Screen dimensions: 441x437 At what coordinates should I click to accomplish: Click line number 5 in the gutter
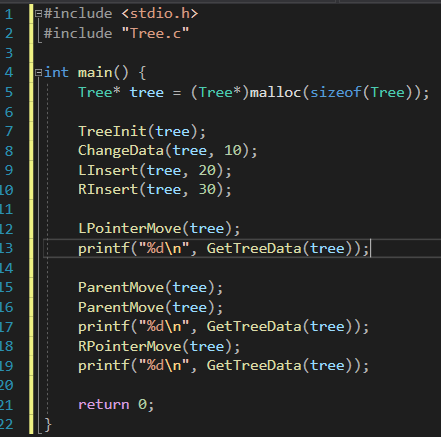tap(9, 92)
